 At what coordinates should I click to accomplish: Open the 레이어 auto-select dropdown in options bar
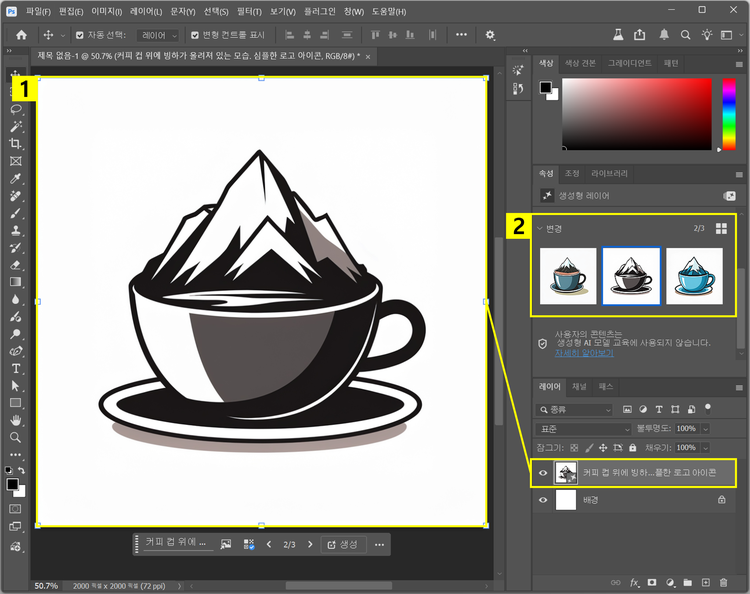pos(158,34)
